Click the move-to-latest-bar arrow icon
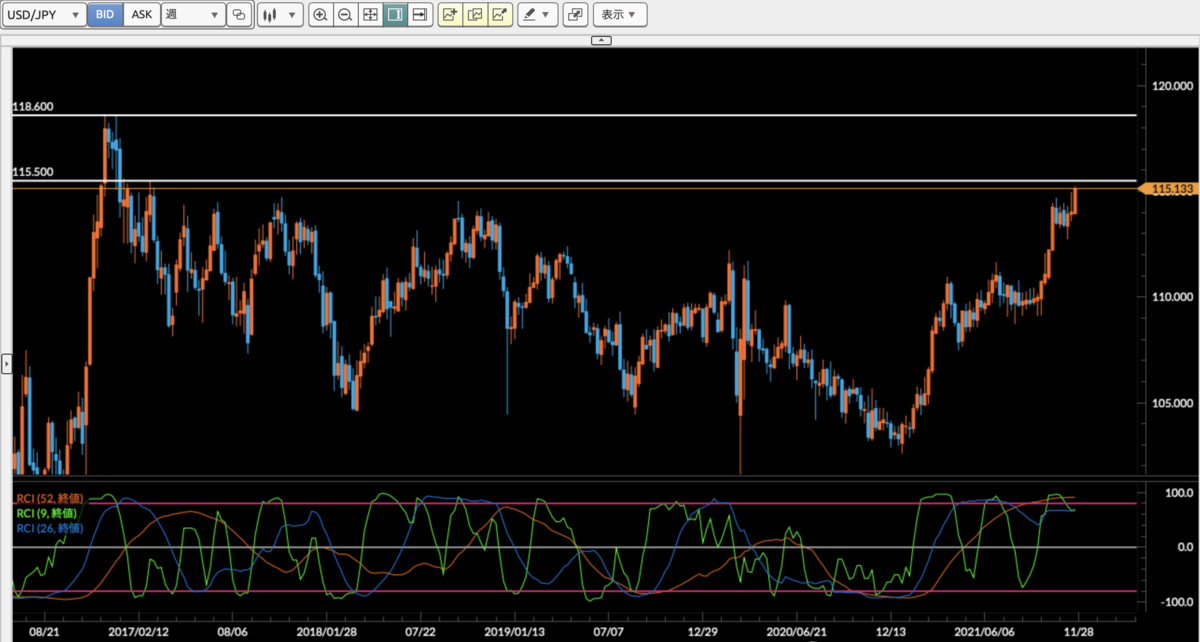1200x642 pixels. (x=418, y=15)
